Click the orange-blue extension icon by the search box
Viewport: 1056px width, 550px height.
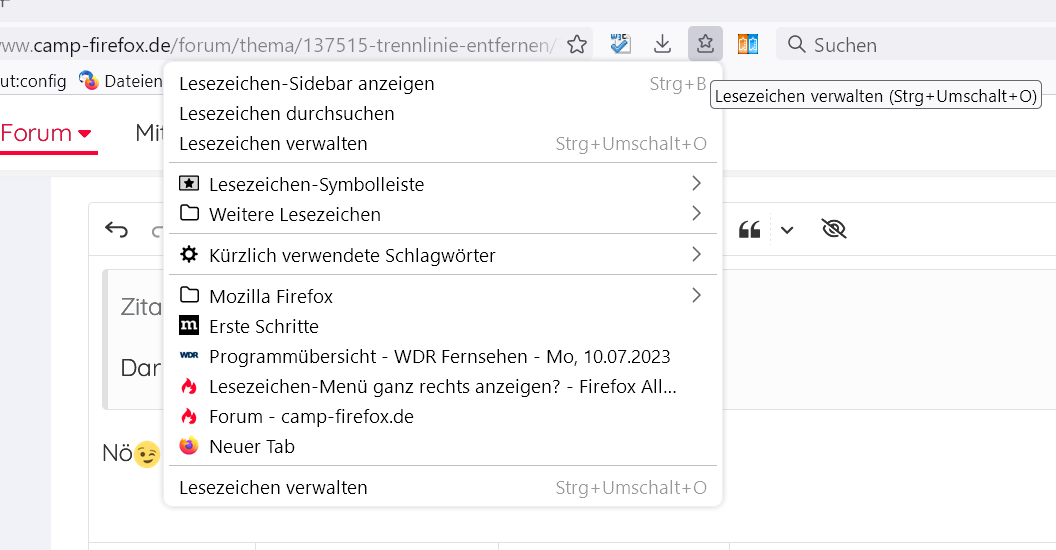coord(748,44)
